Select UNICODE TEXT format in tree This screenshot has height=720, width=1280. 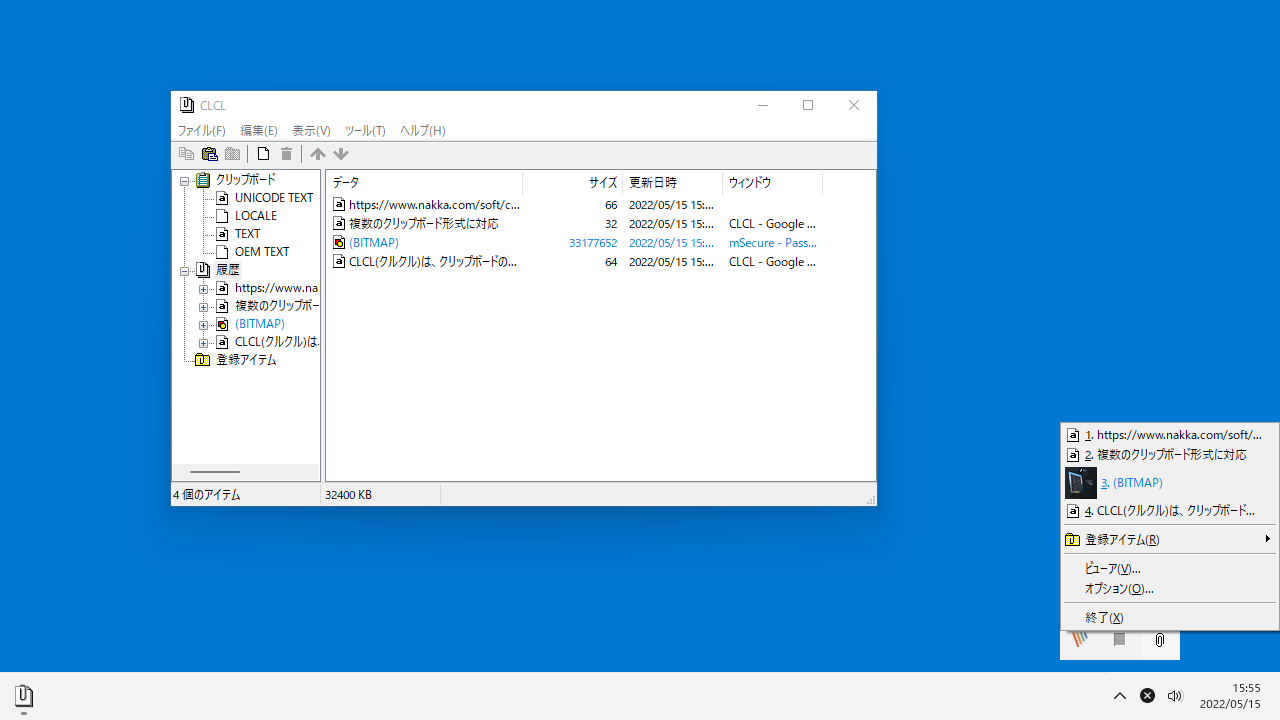[x=274, y=198]
